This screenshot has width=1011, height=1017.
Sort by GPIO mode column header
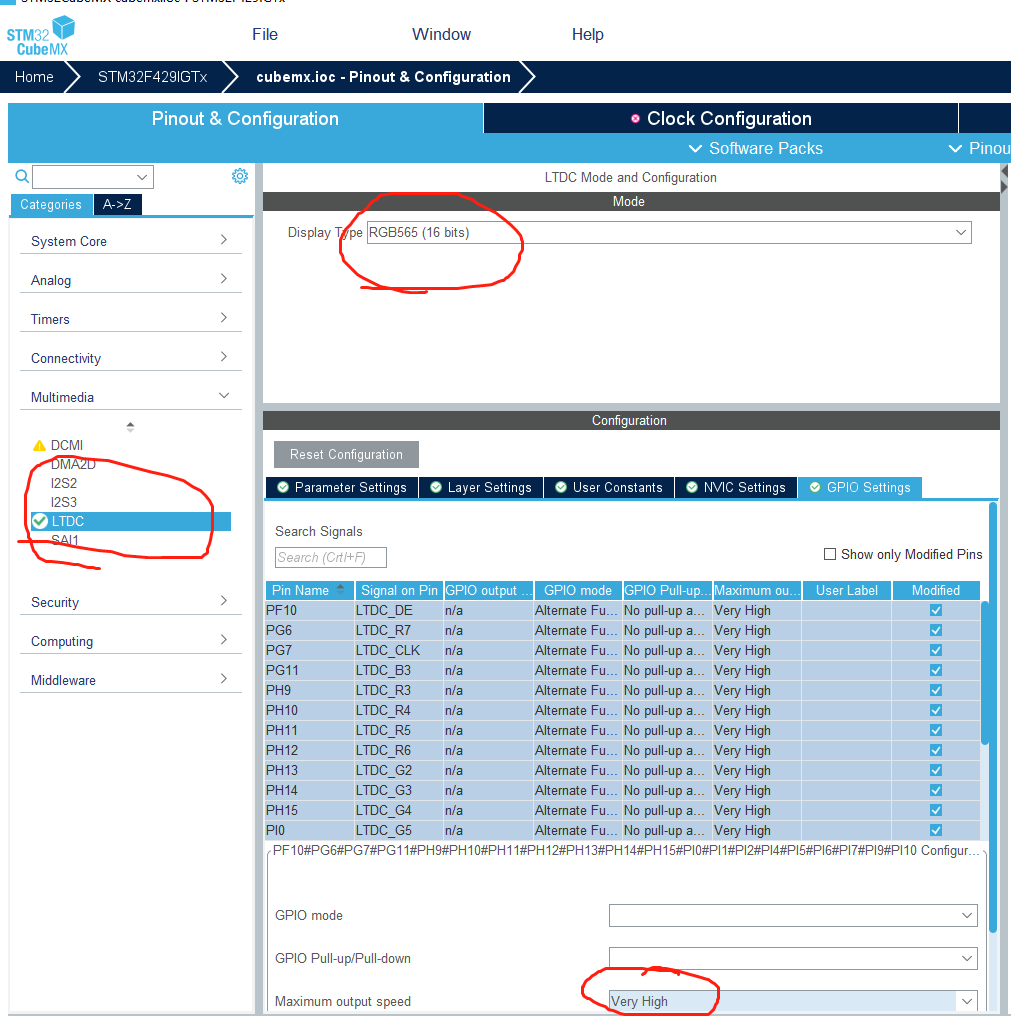[x=578, y=590]
